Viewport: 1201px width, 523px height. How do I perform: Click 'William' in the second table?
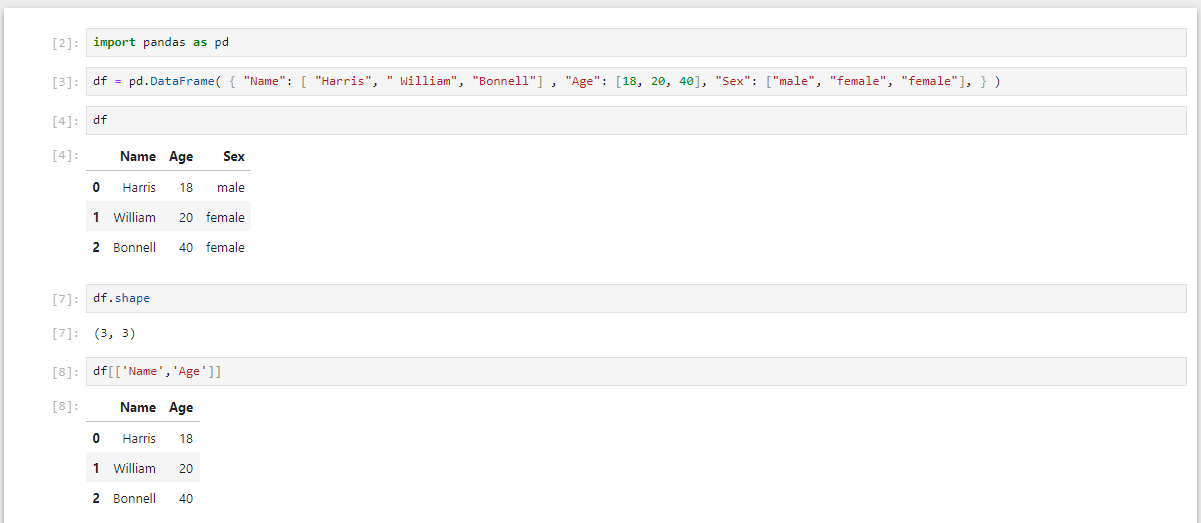134,468
